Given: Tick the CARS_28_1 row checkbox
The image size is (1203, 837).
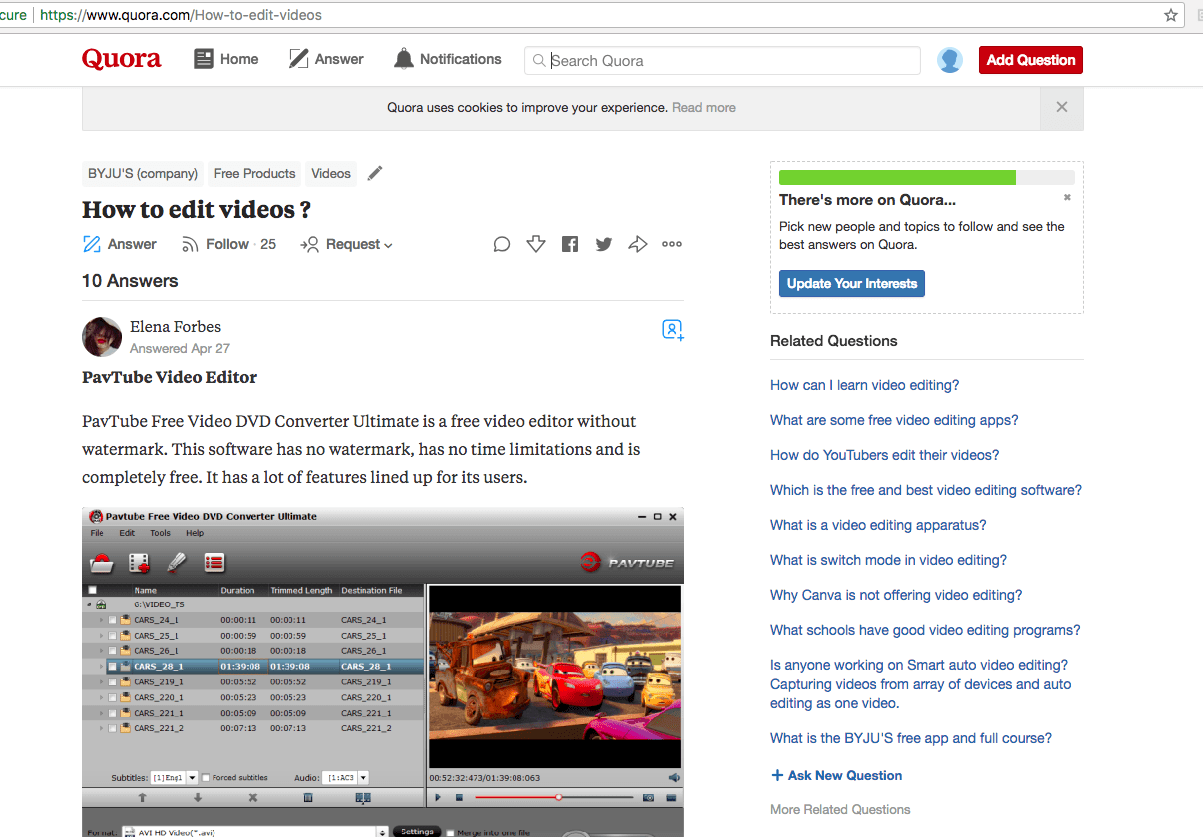Looking at the screenshot, I should (x=112, y=667).
